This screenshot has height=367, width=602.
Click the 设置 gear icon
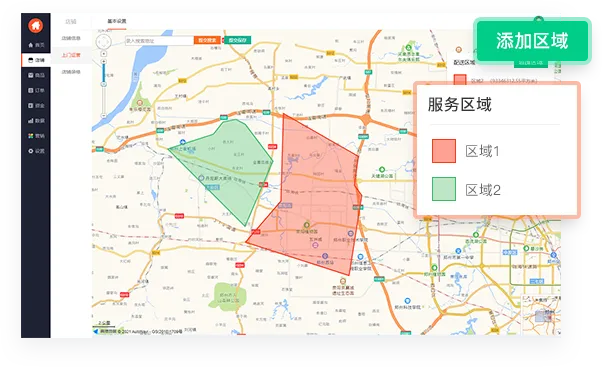coord(31,151)
